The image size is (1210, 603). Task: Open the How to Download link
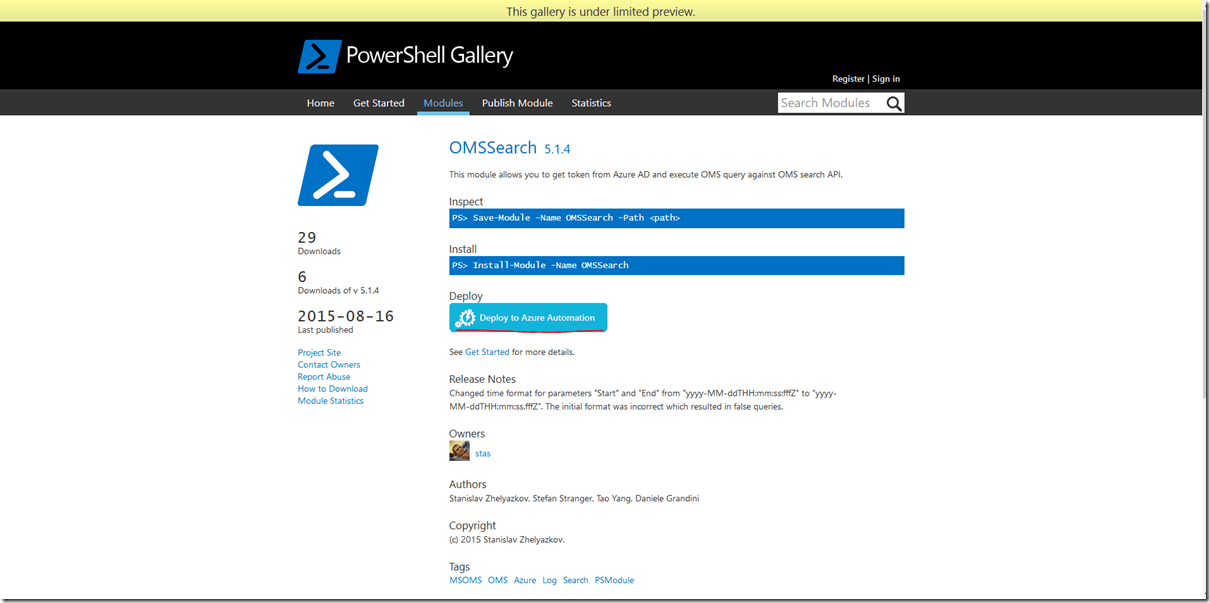coord(333,389)
